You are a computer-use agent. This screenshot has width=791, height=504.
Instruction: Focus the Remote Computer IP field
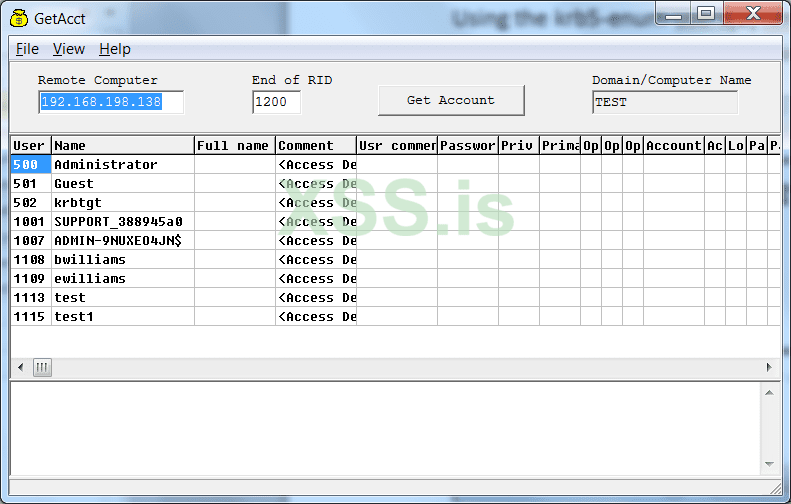point(111,102)
